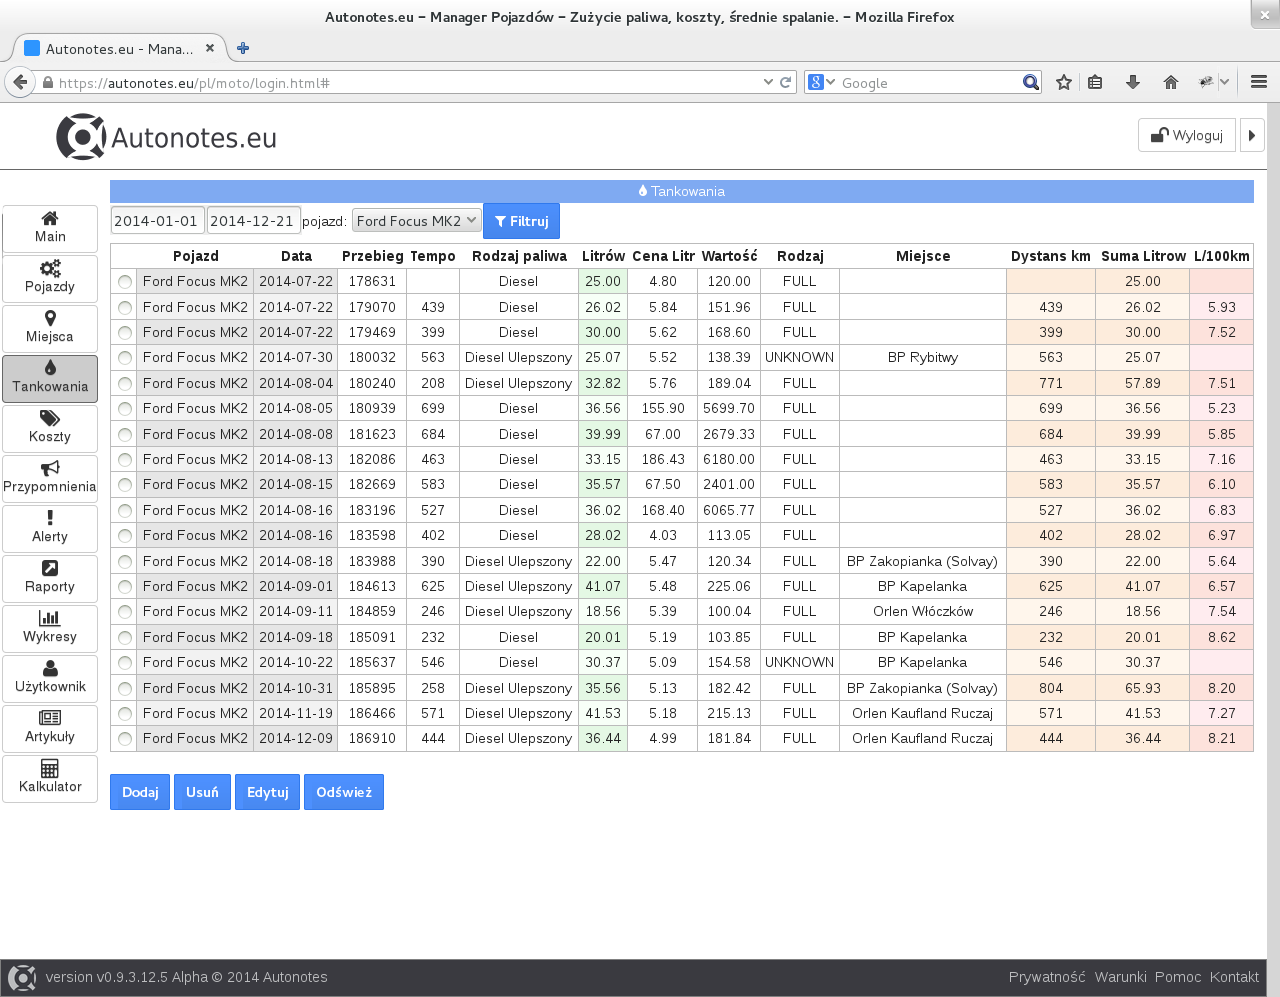Open Warunki footer link

(x=1120, y=977)
